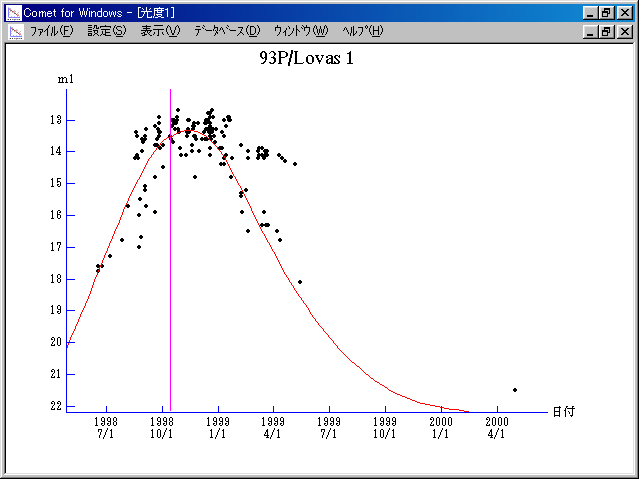
Task: Click the 日付 date axis label
Action: (x=563, y=411)
